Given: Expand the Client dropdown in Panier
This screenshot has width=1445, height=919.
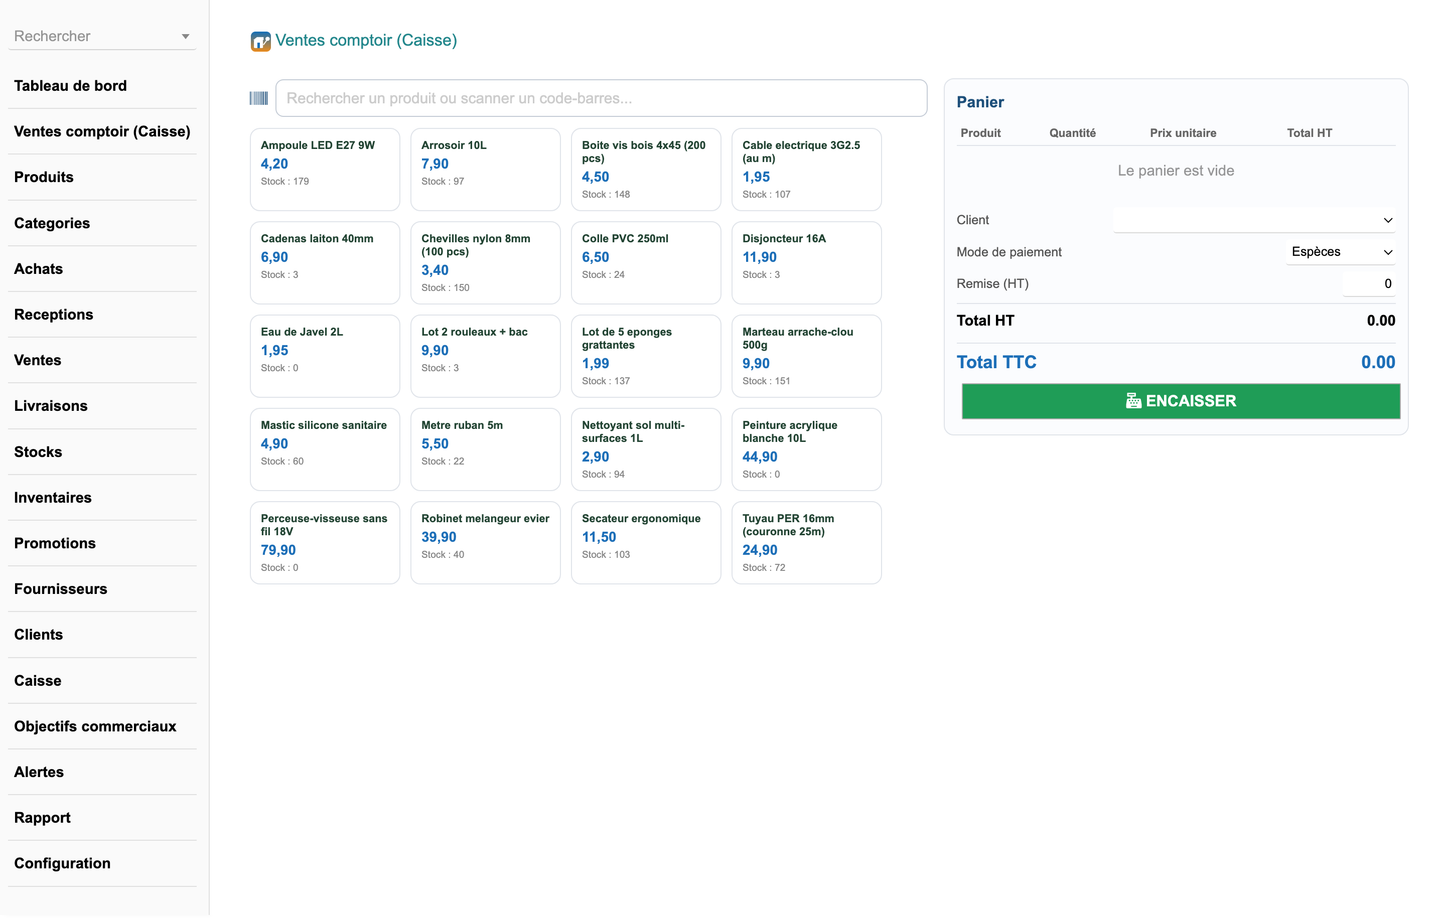Looking at the screenshot, I should 1255,220.
